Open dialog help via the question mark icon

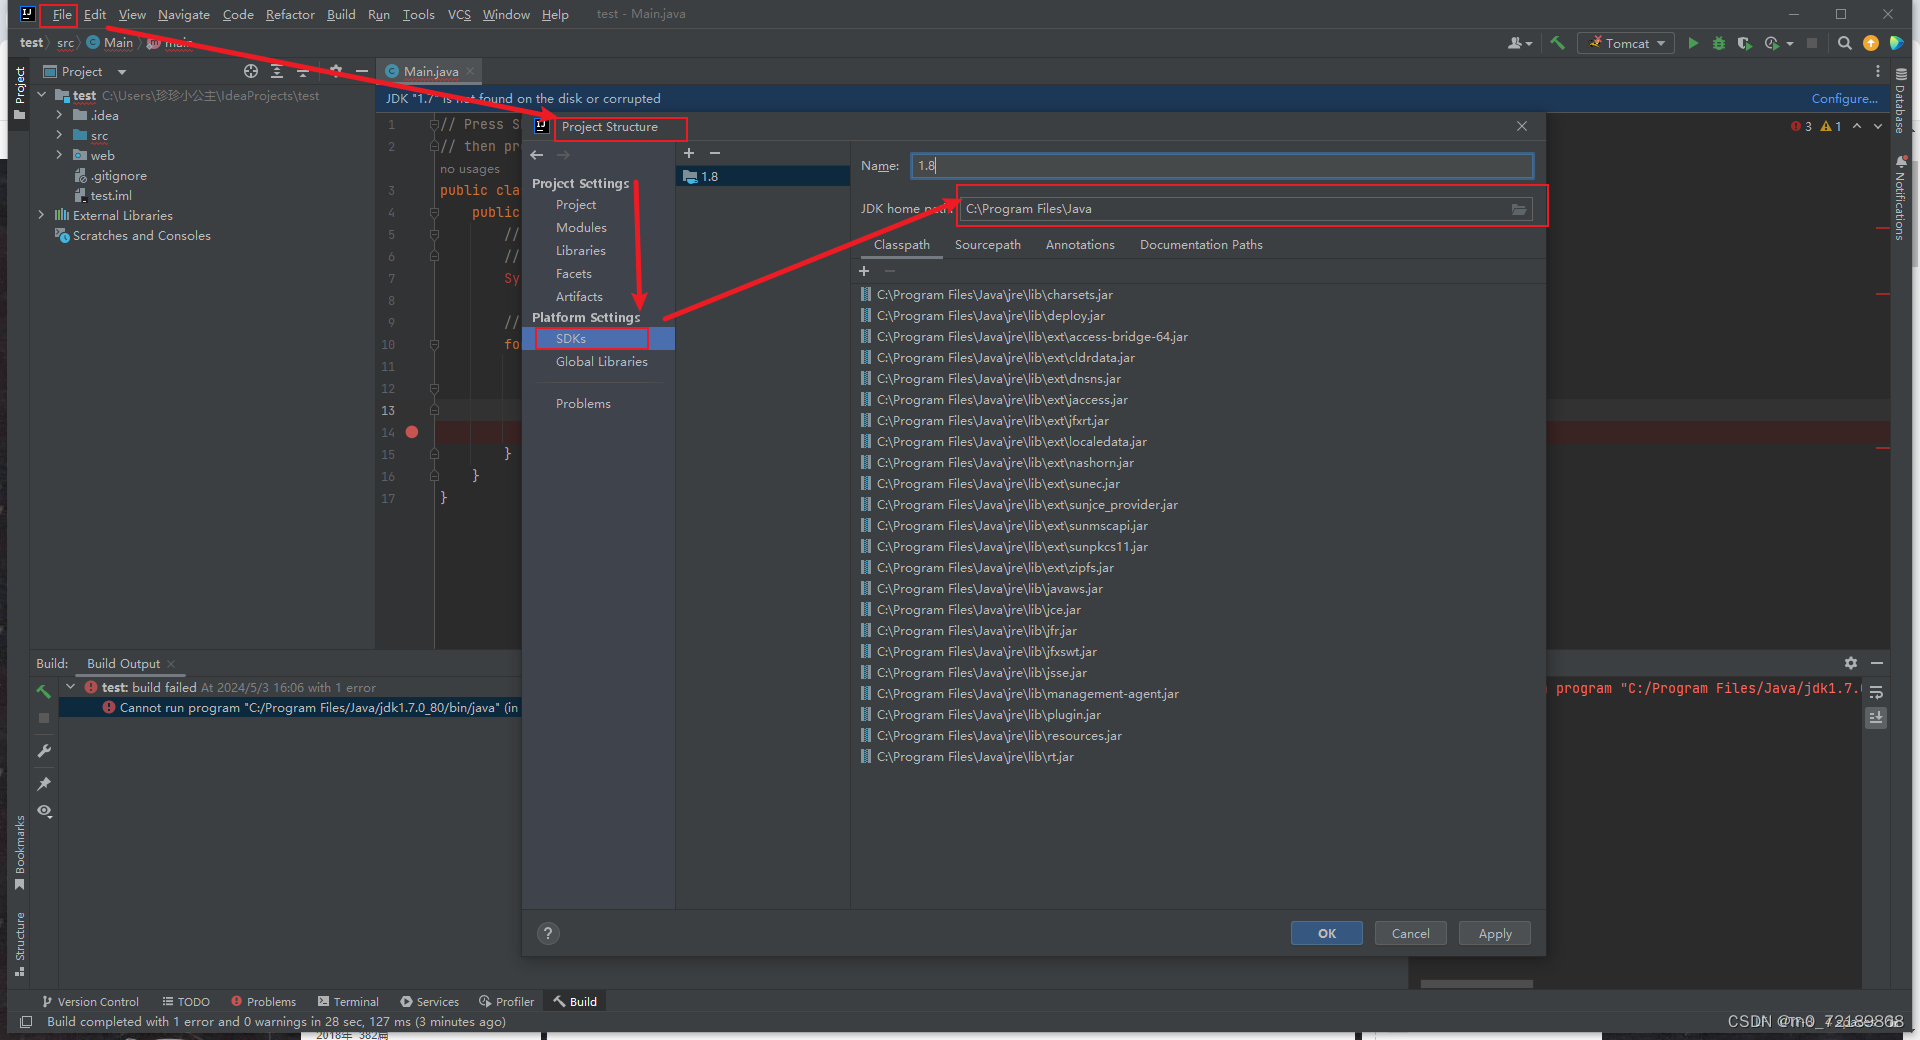pos(547,933)
